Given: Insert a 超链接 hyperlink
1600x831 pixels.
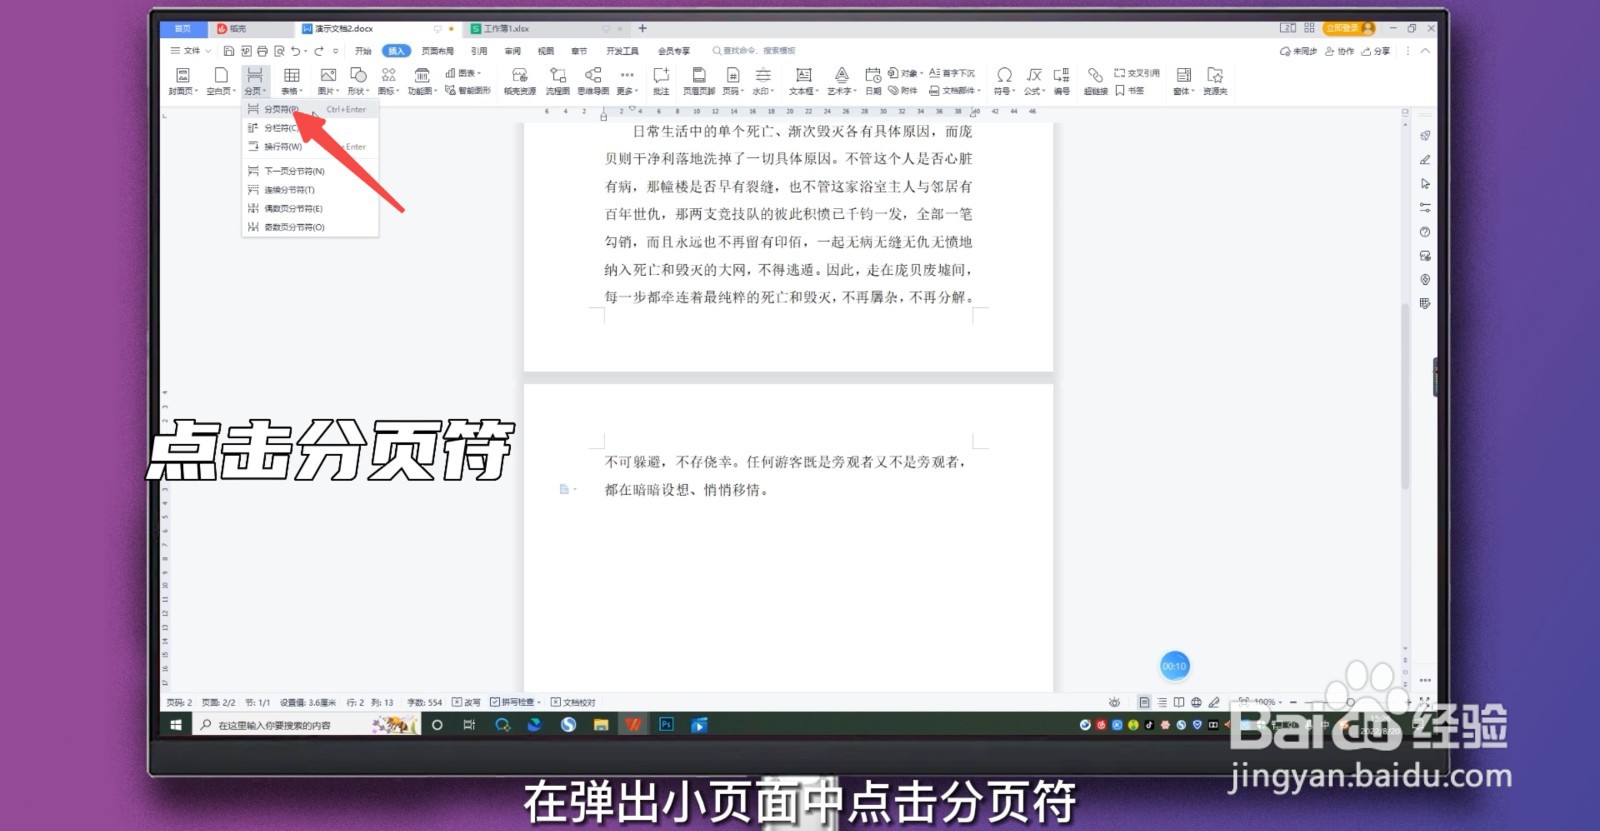Looking at the screenshot, I should (1096, 81).
